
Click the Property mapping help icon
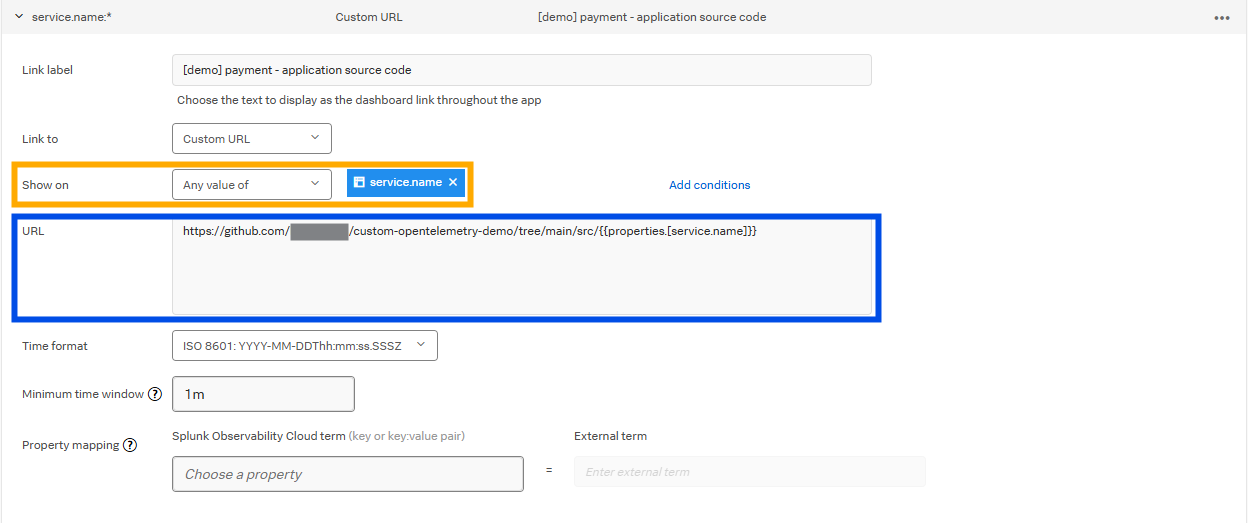point(130,445)
